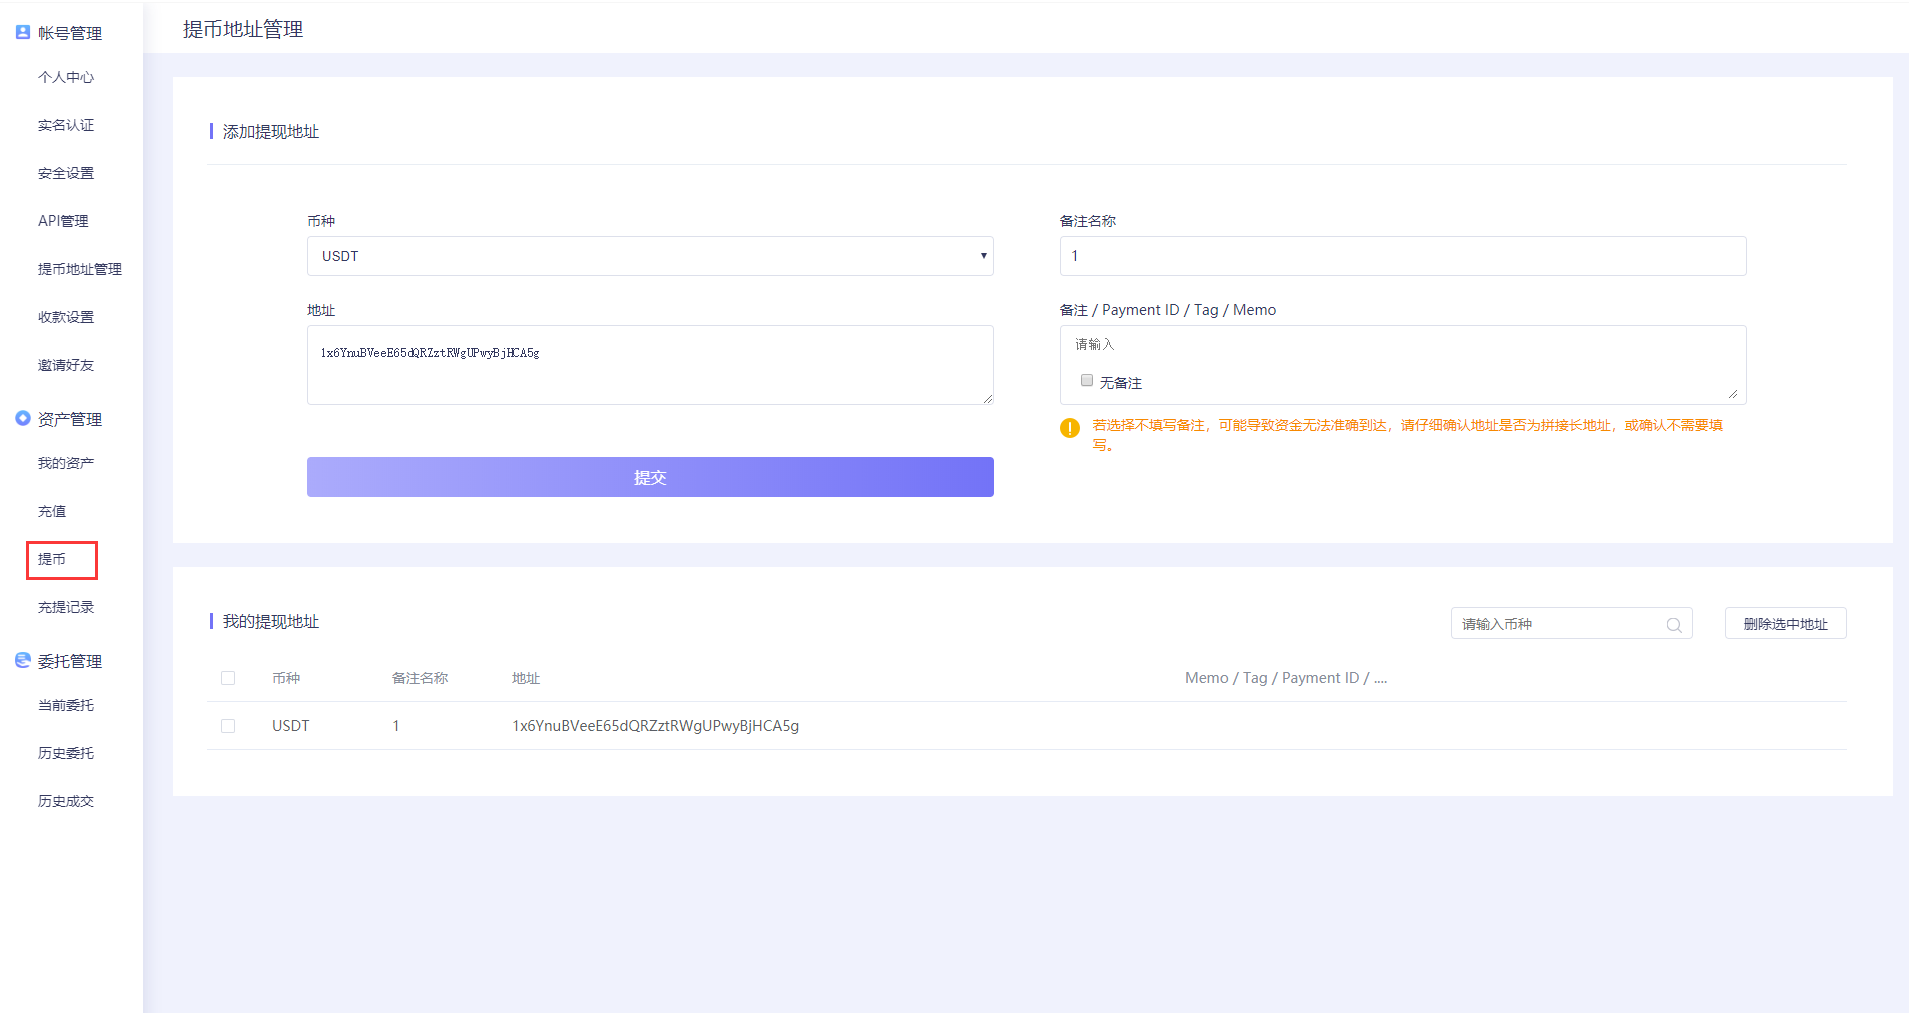
Task: Click the search magnifier icon in coin filter
Action: 1673,625
